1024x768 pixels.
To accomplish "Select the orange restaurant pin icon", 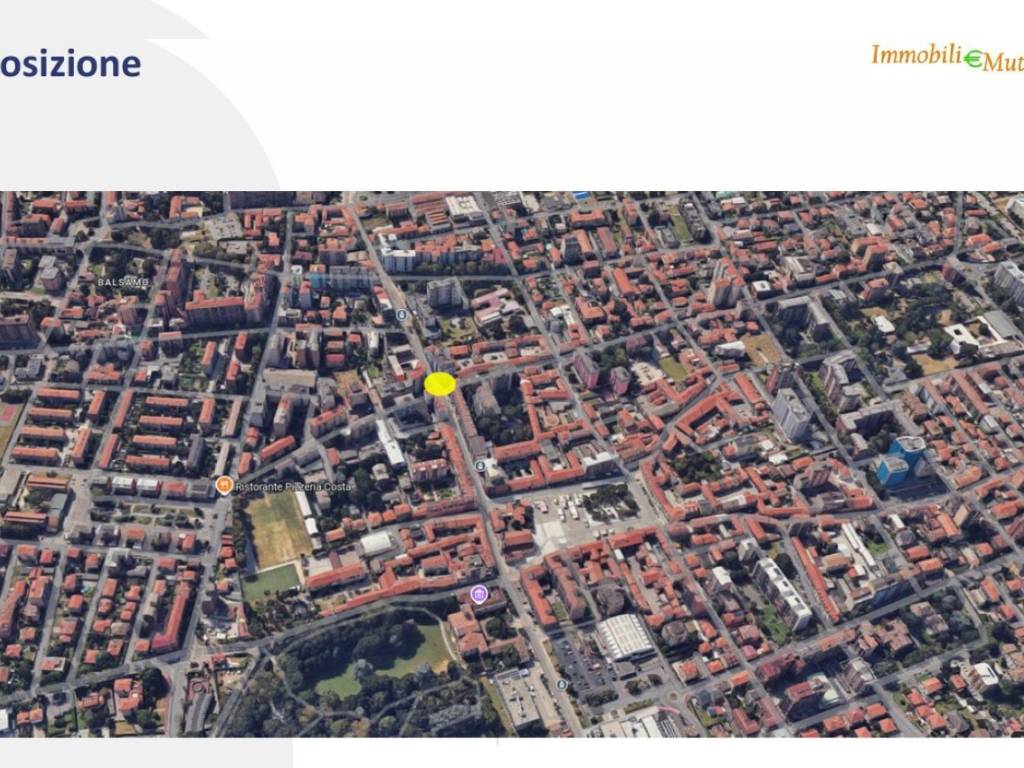I will [224, 485].
